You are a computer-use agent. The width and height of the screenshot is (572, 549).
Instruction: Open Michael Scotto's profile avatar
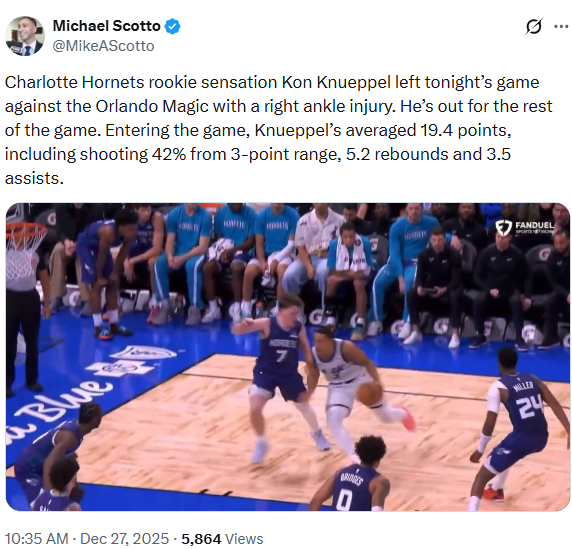pos(25,36)
